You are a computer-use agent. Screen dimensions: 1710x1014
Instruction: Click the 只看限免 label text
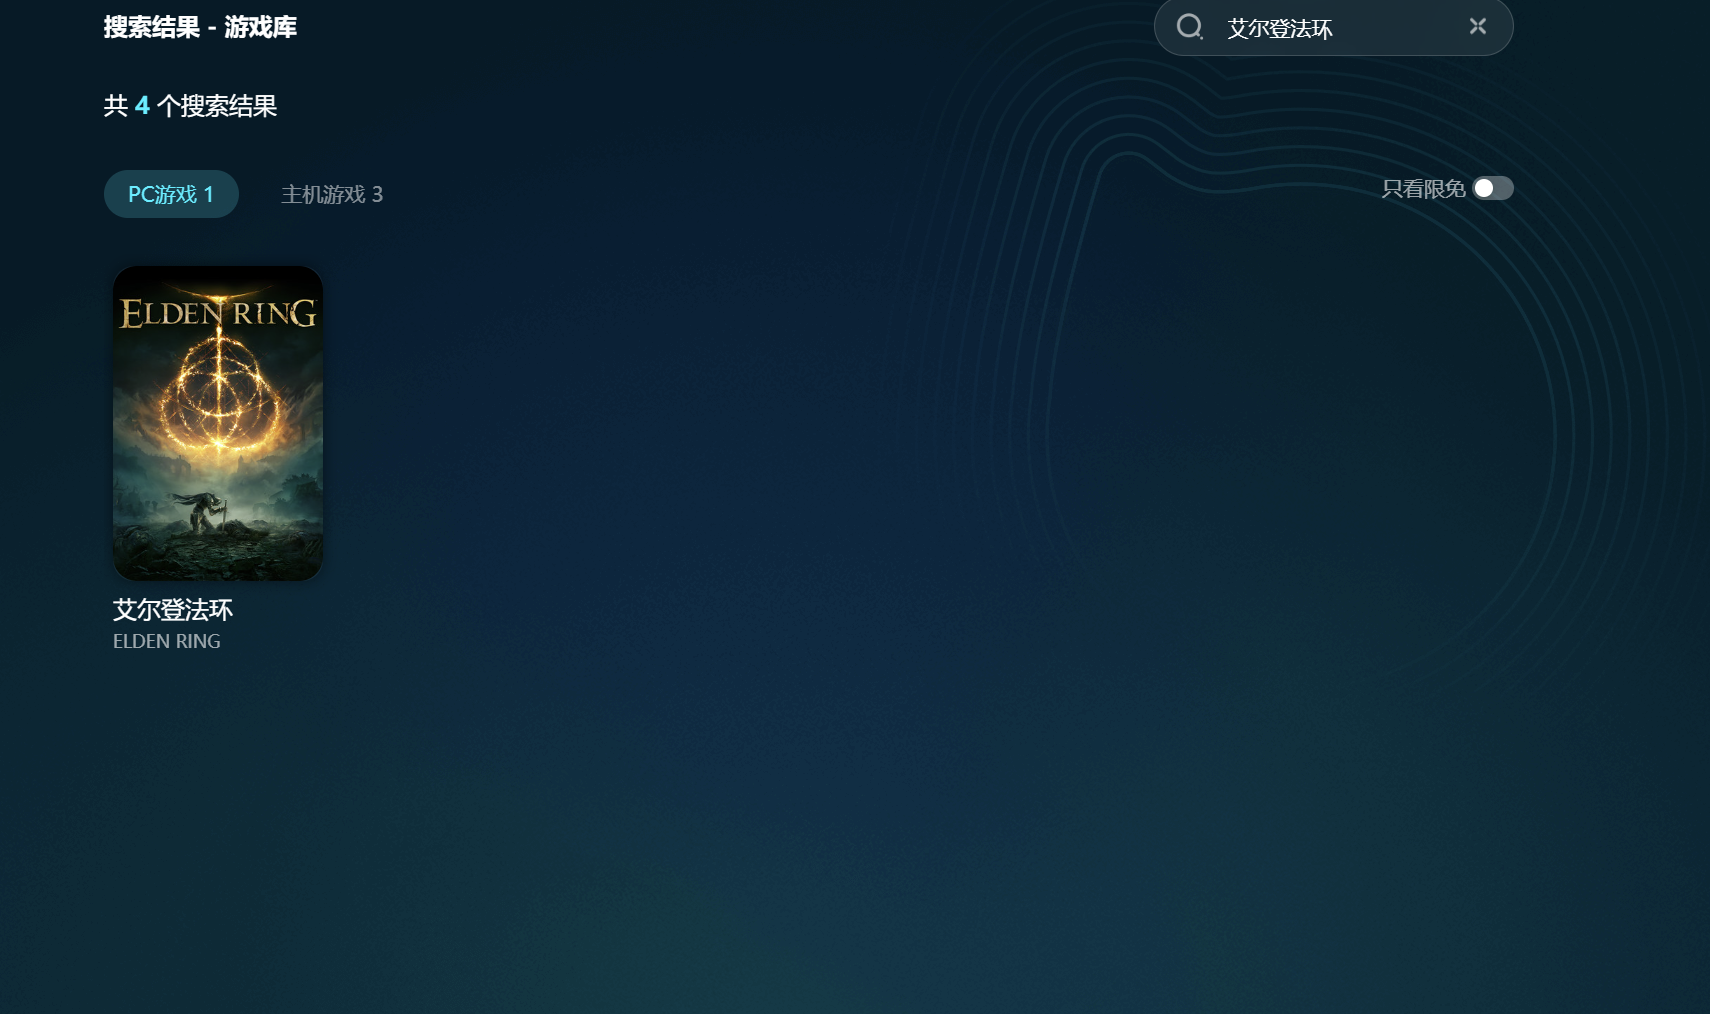tap(1423, 189)
